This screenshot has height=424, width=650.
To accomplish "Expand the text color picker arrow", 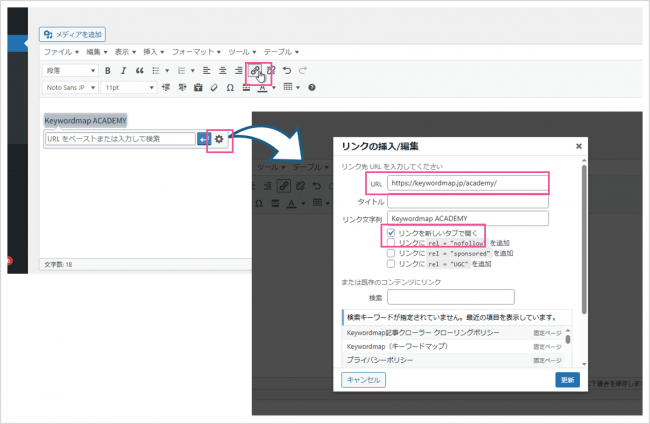I will tap(274, 87).
